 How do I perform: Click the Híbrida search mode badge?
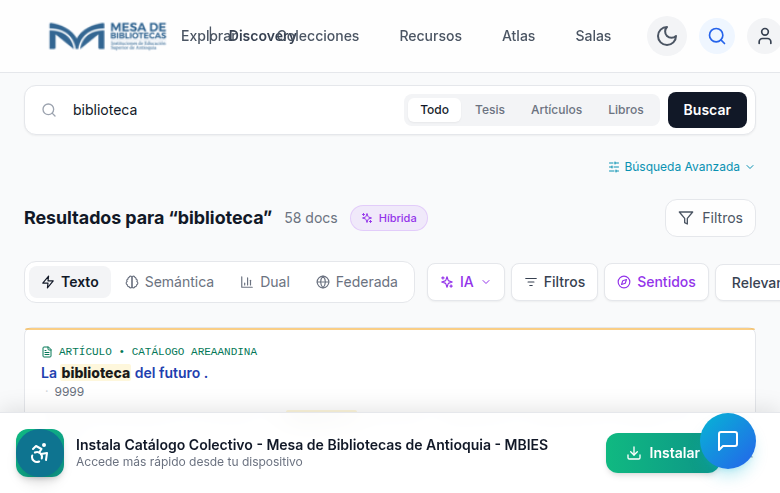pos(389,218)
